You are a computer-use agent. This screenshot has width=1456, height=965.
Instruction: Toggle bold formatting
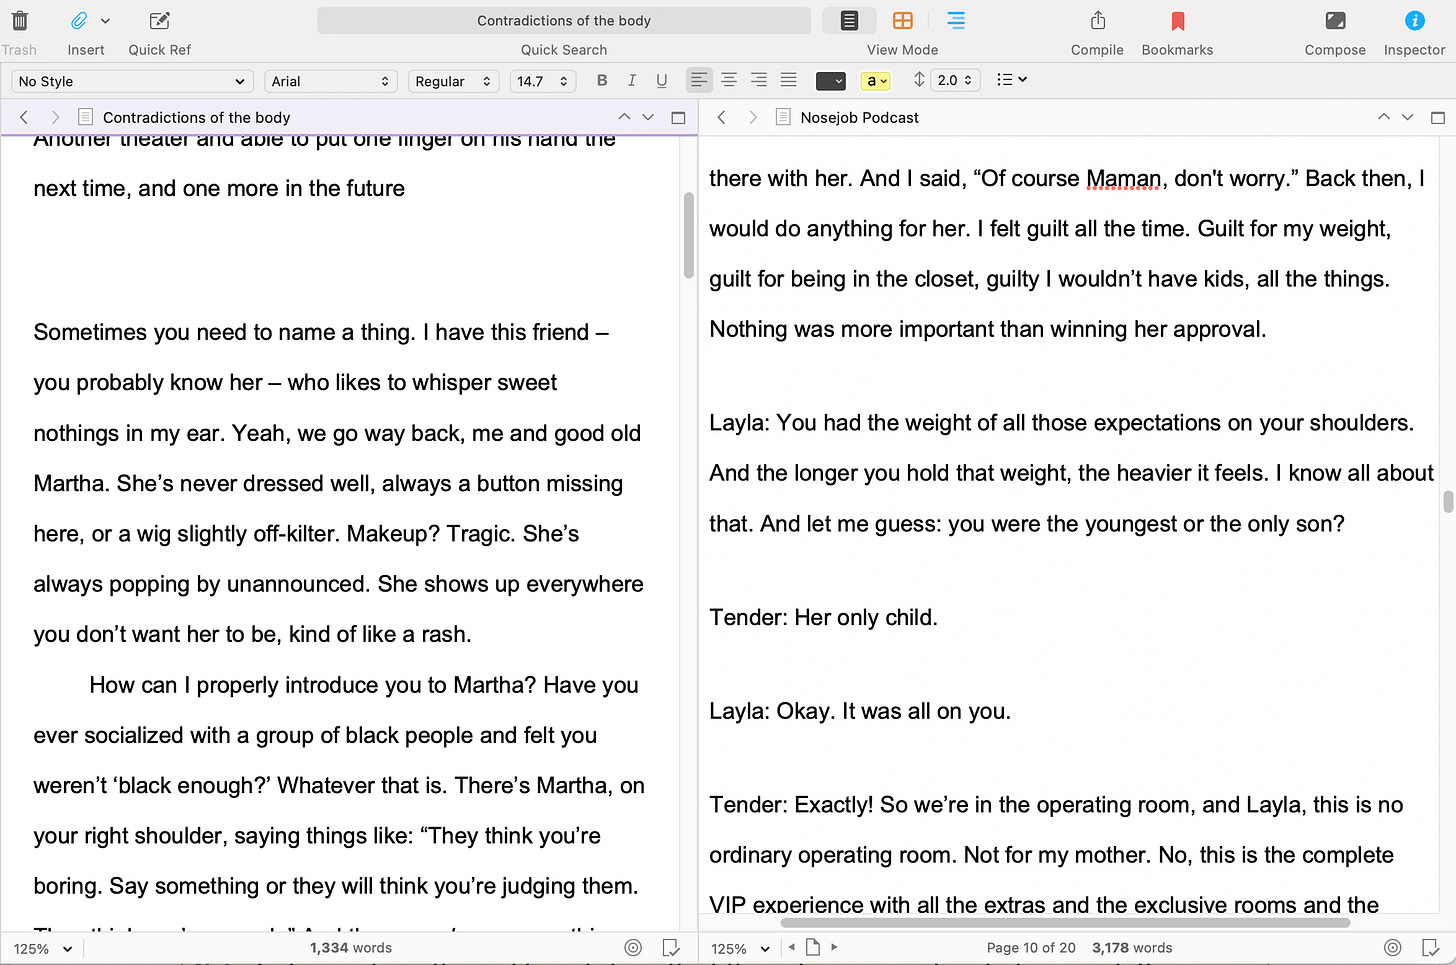point(602,79)
